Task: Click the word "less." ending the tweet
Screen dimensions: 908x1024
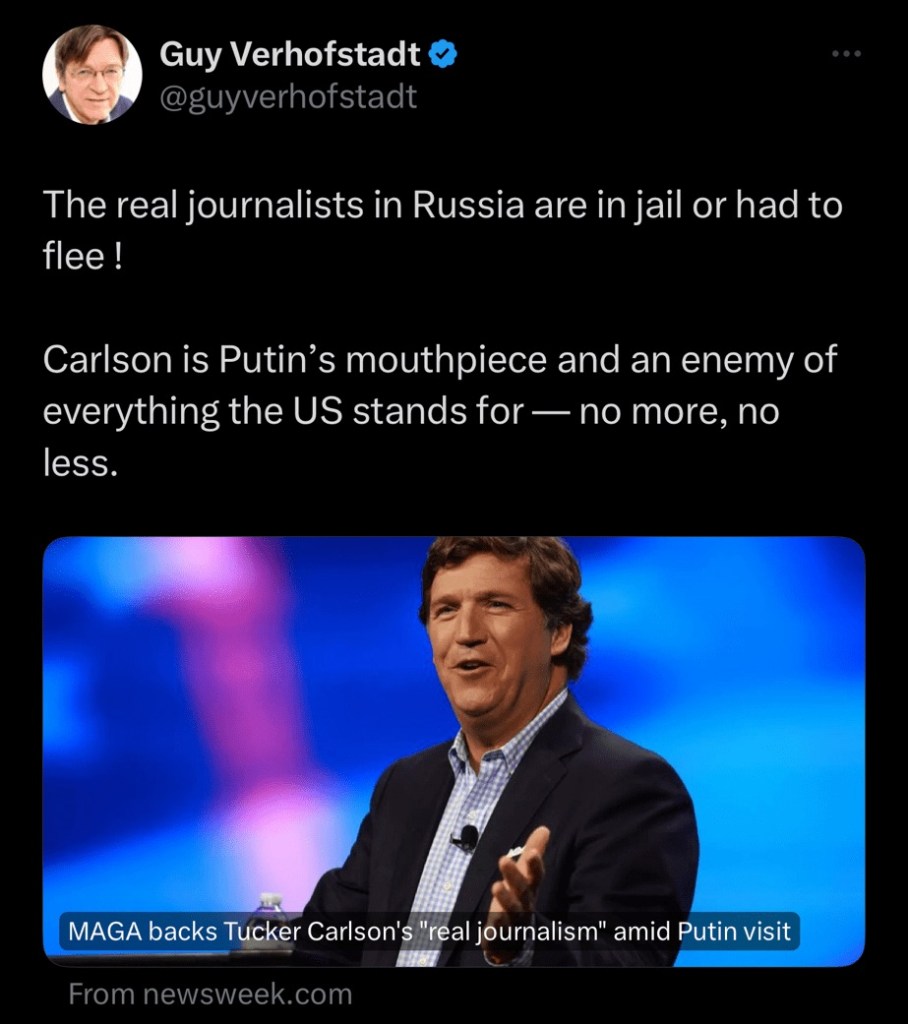Action: click(x=80, y=462)
